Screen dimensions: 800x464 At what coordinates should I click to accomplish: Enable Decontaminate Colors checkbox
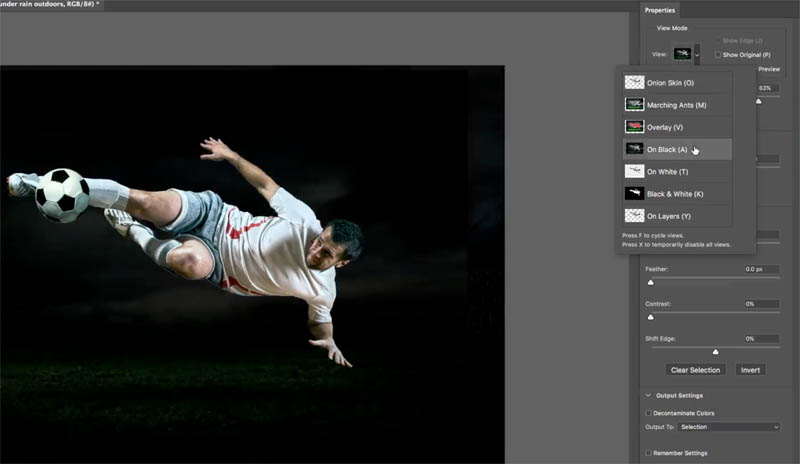[x=648, y=413]
